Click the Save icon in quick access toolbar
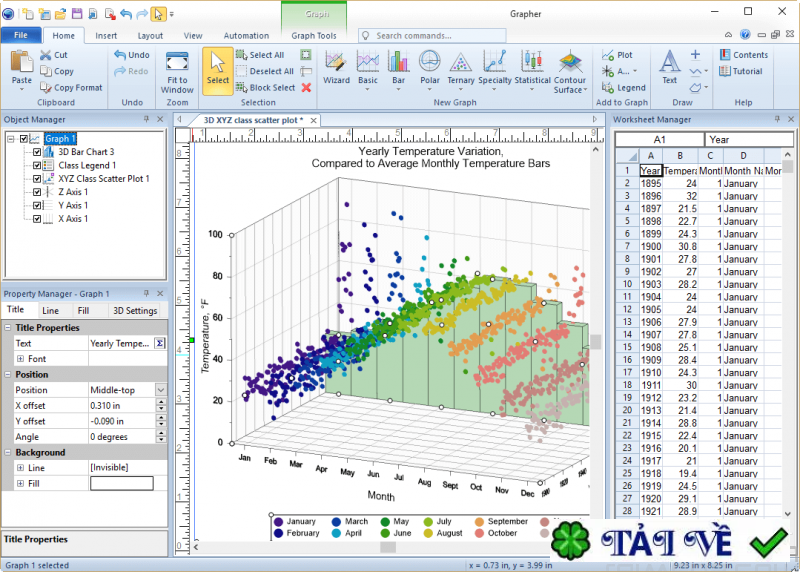800x572 pixels. tap(77, 14)
